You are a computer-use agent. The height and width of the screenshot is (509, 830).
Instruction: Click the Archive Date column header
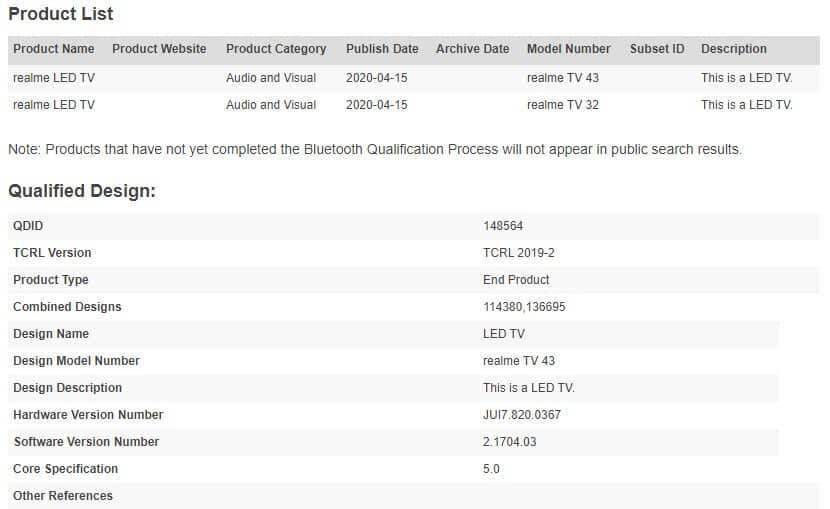[472, 49]
